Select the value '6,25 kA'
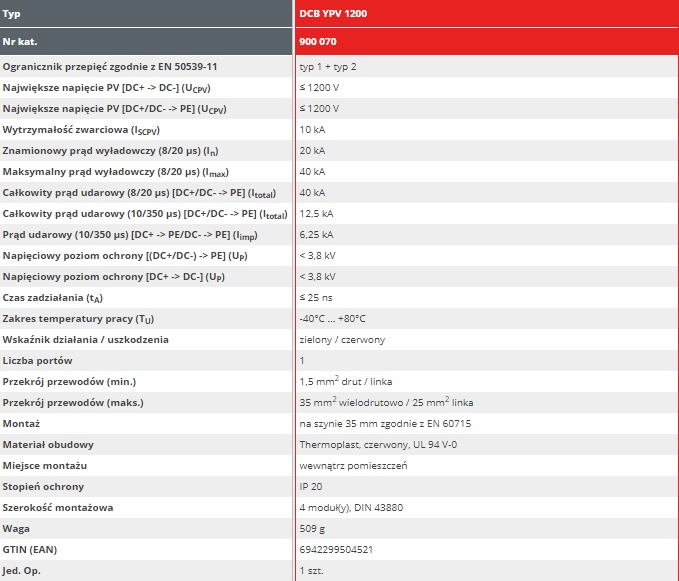 pos(317,235)
